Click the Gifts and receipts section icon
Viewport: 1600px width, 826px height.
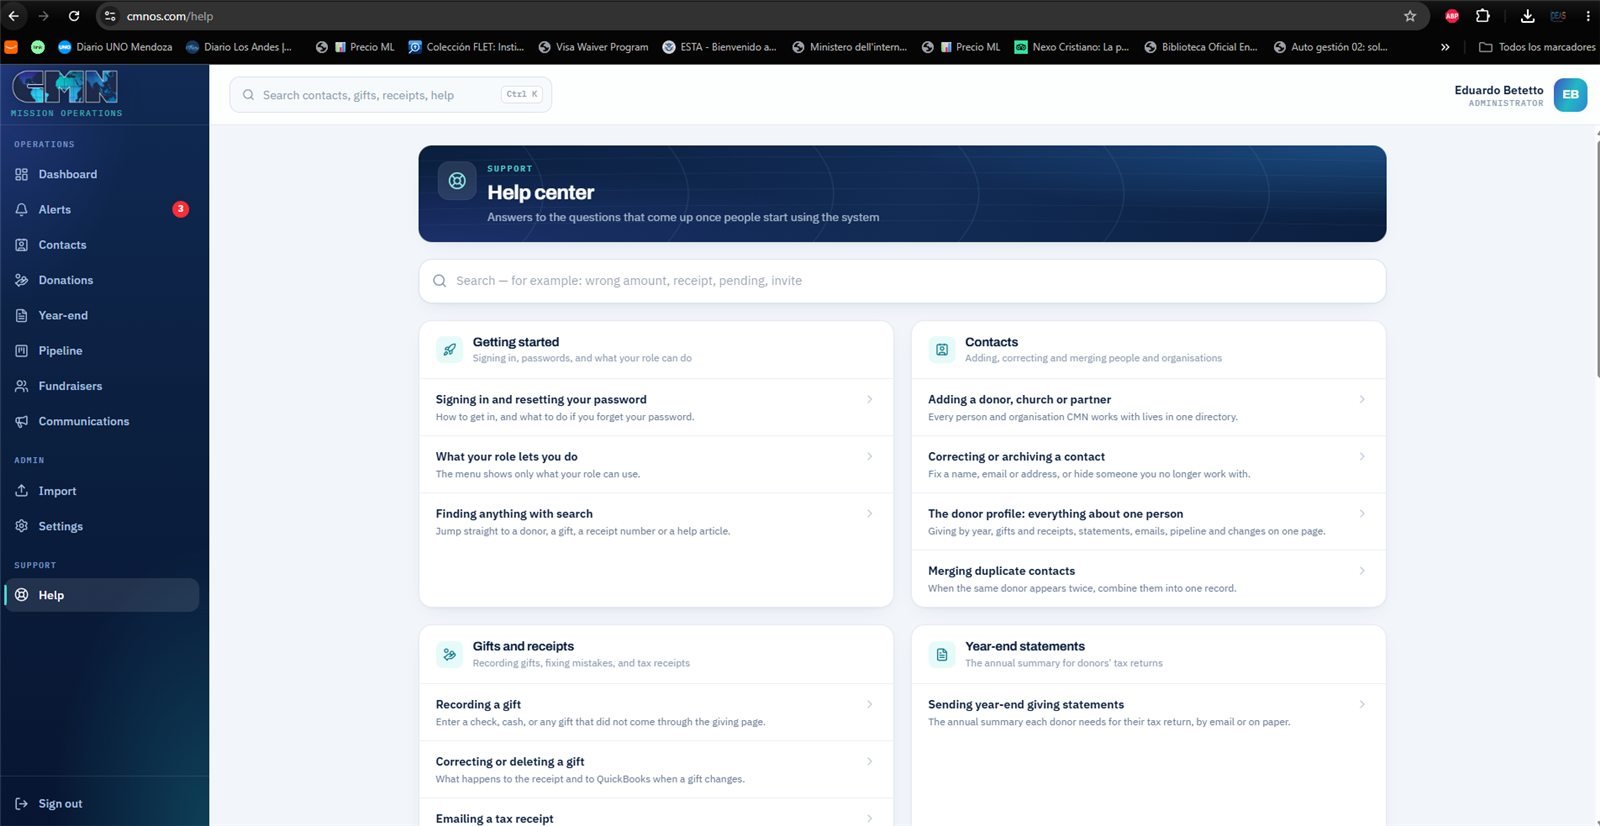pyautogui.click(x=450, y=654)
